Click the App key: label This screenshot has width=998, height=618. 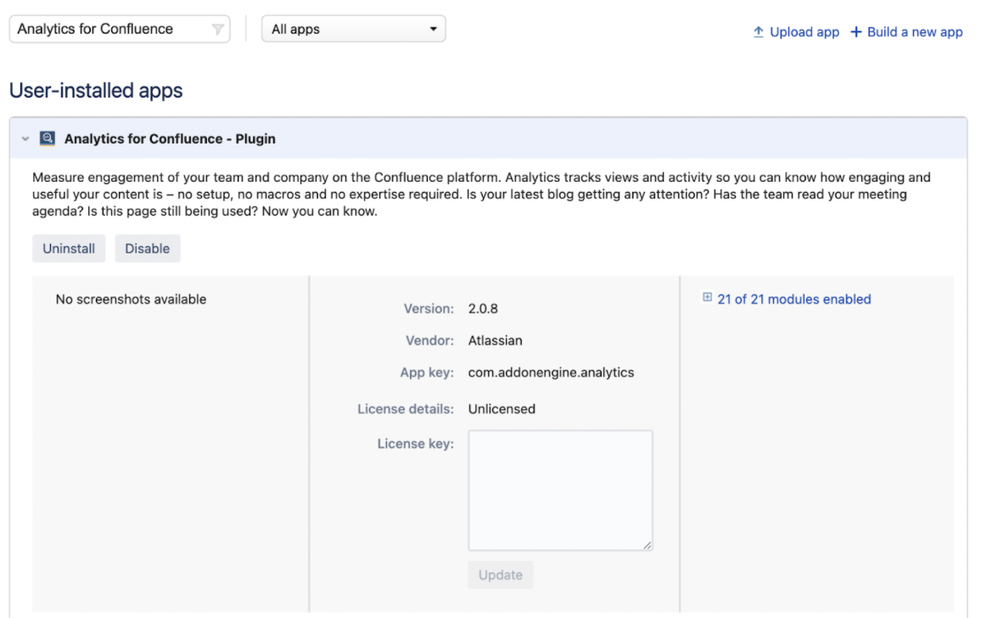[x=427, y=372]
